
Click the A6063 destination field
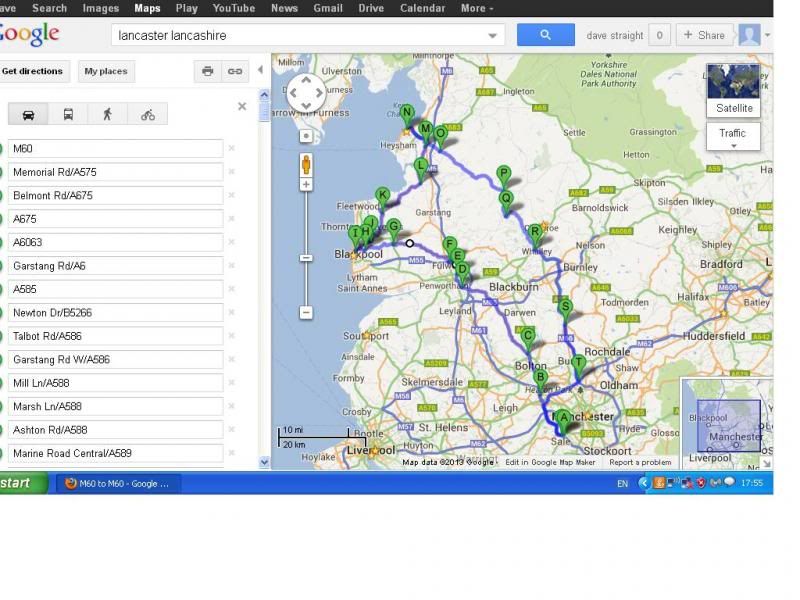coord(115,242)
